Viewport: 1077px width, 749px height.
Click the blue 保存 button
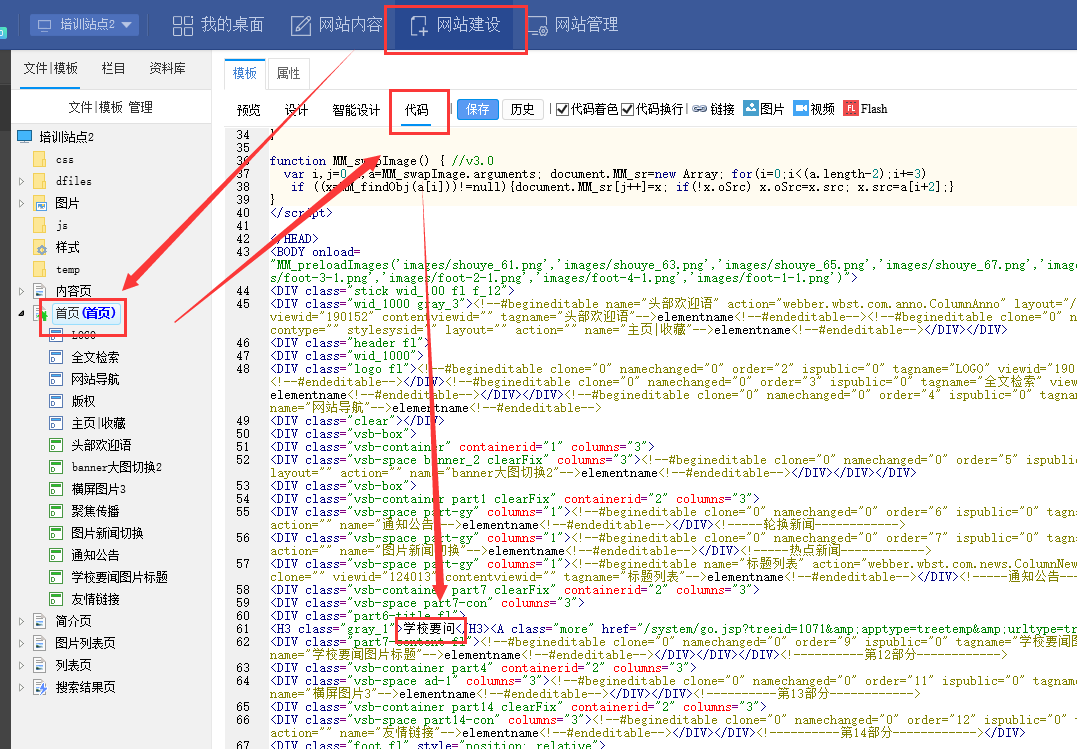[x=478, y=109]
